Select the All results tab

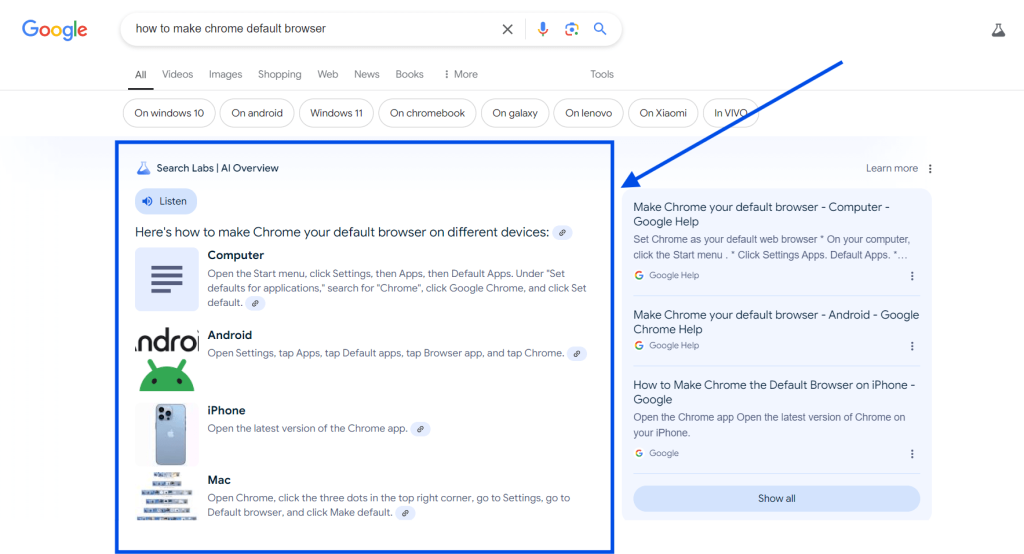[x=140, y=74]
